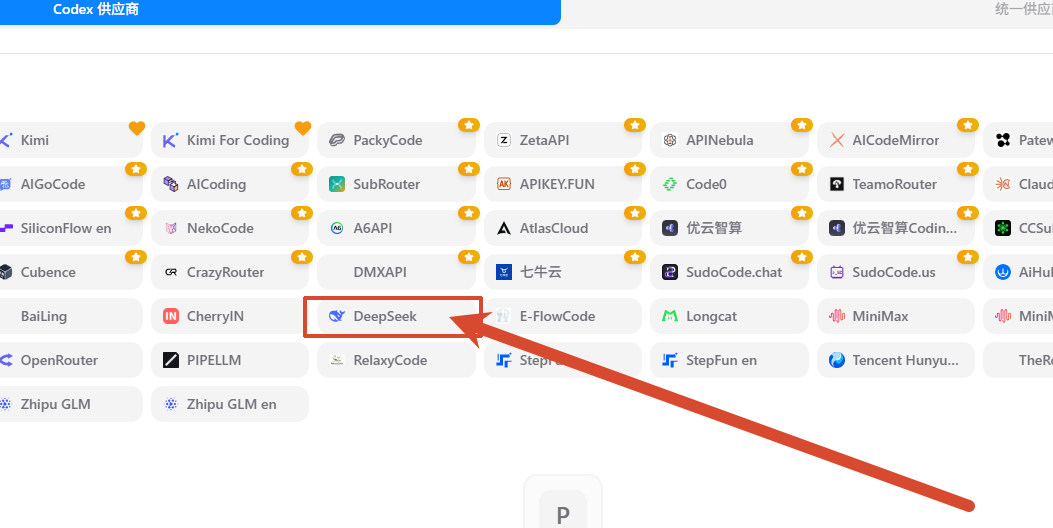Click the AtlasCloud triangle logo icon
The width and height of the screenshot is (1053, 528).
(504, 228)
